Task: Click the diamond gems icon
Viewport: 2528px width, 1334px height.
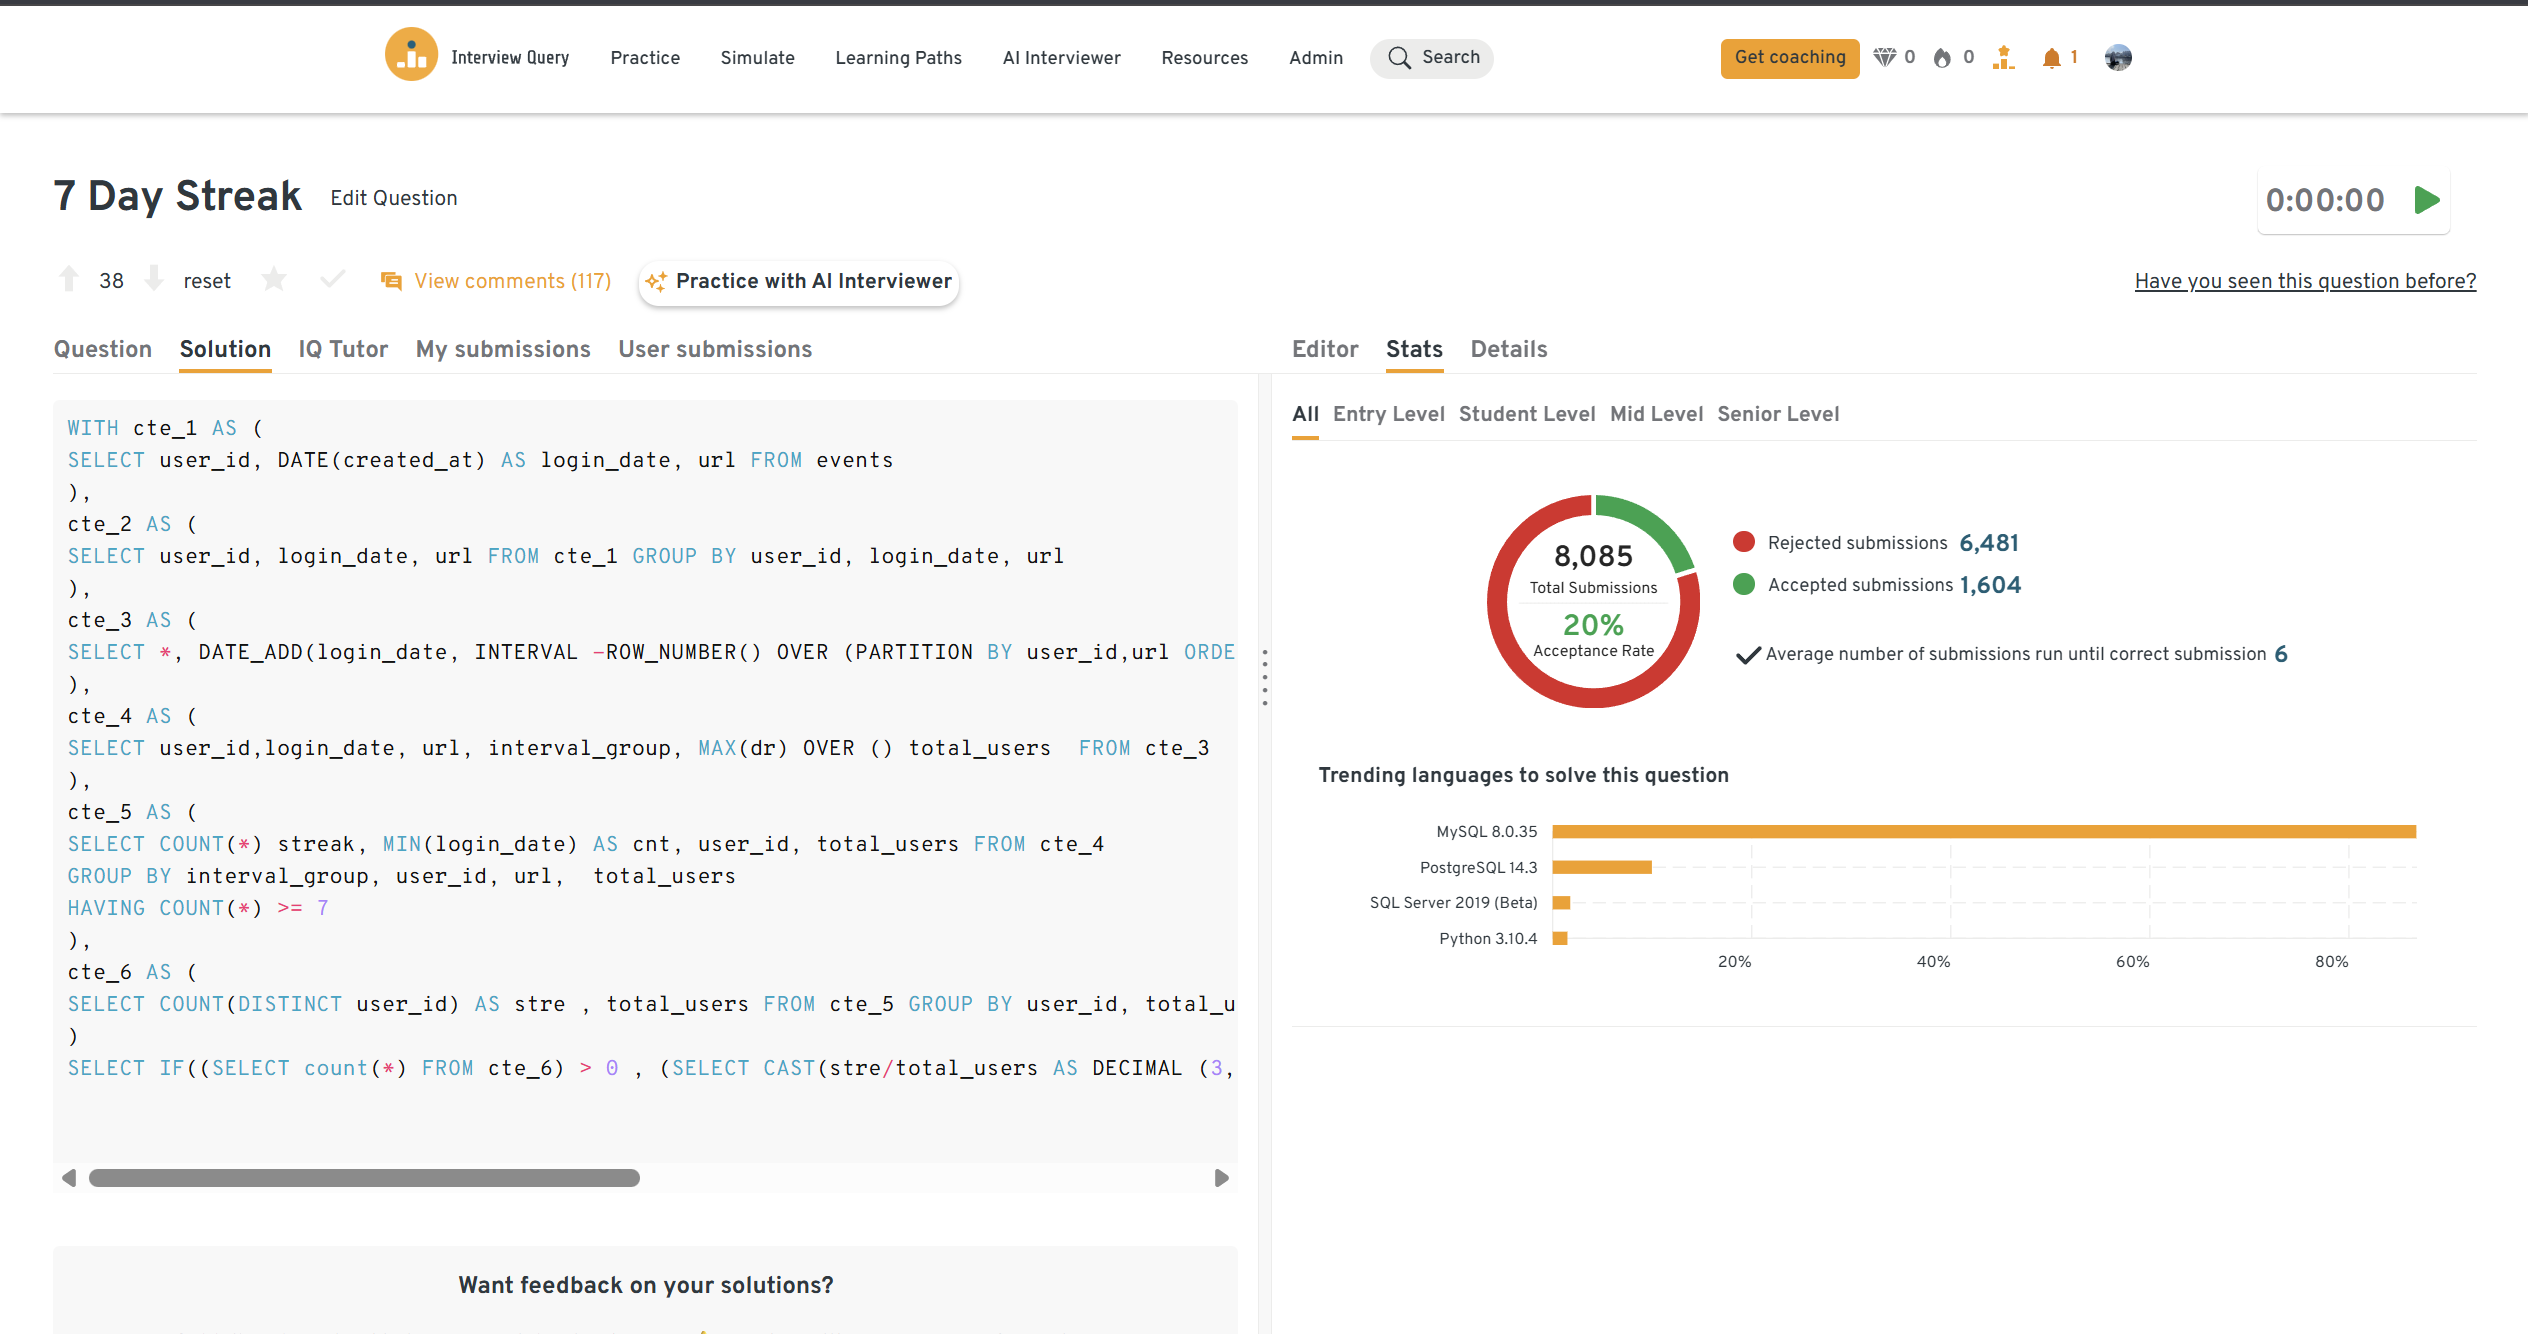Action: [1884, 58]
